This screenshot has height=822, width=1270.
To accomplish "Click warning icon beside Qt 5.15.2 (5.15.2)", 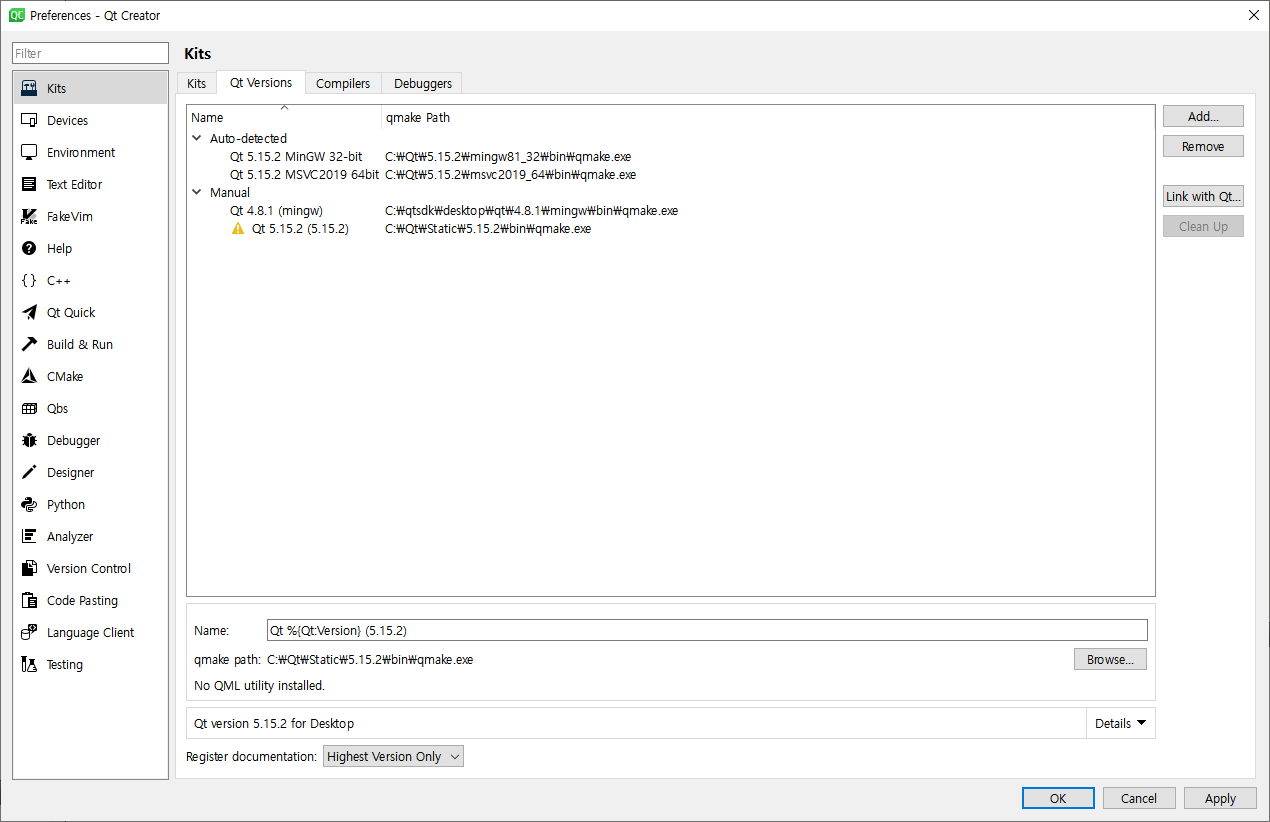I will (x=238, y=228).
